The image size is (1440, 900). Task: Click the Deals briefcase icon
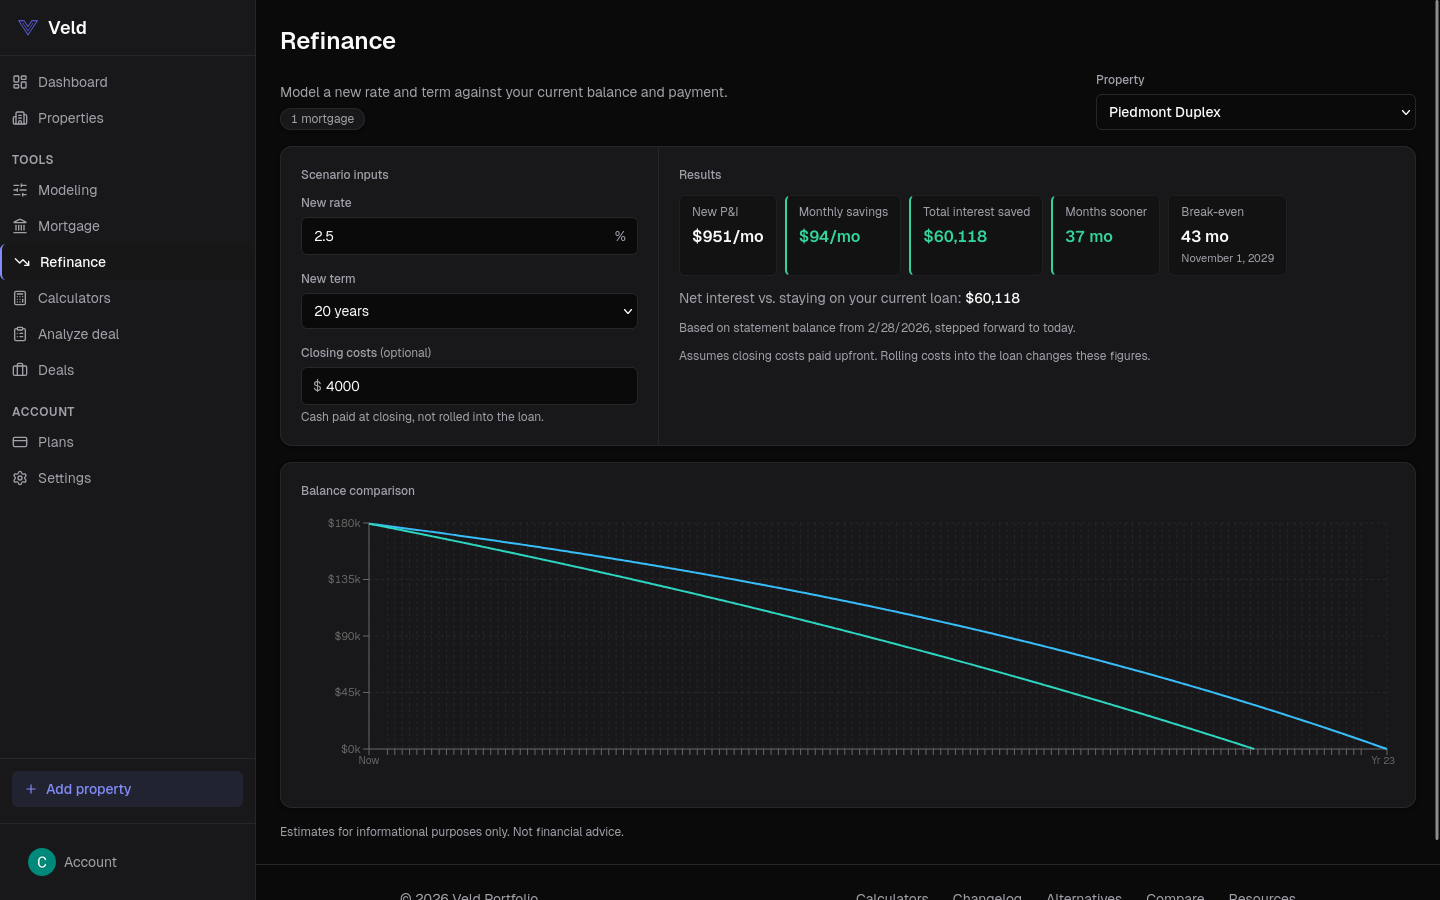[x=20, y=370]
